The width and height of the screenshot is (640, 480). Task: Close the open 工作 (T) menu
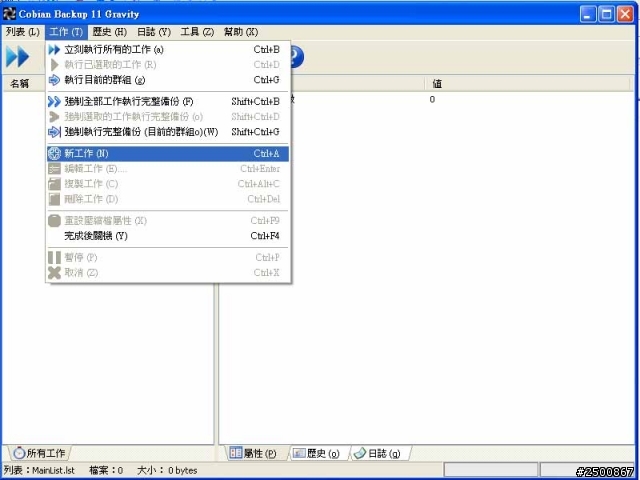click(x=66, y=32)
